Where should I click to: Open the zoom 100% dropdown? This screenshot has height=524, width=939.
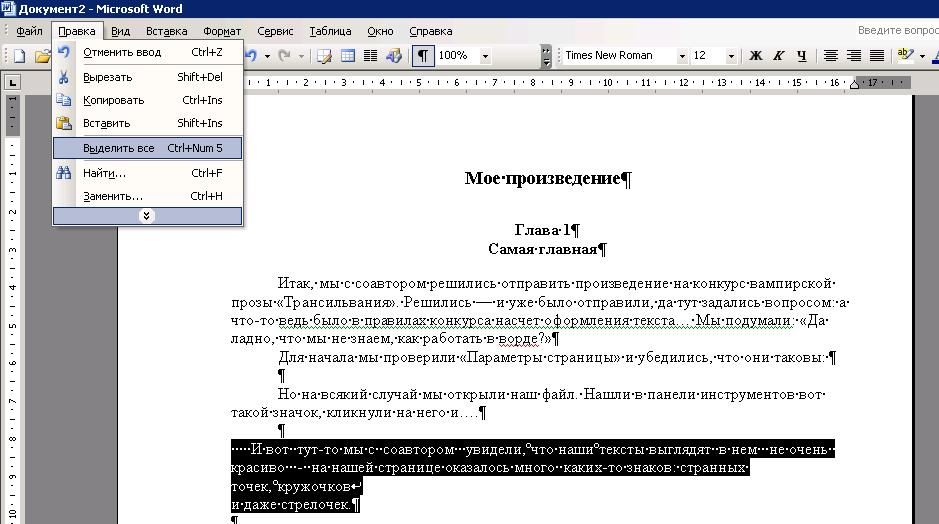coord(485,56)
